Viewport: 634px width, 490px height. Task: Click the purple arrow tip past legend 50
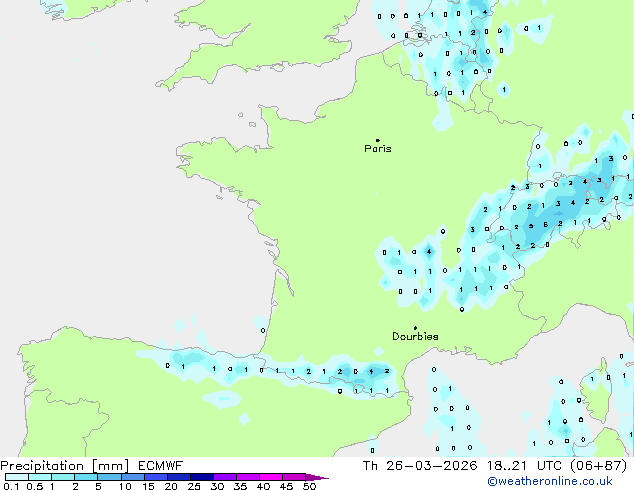pos(317,477)
